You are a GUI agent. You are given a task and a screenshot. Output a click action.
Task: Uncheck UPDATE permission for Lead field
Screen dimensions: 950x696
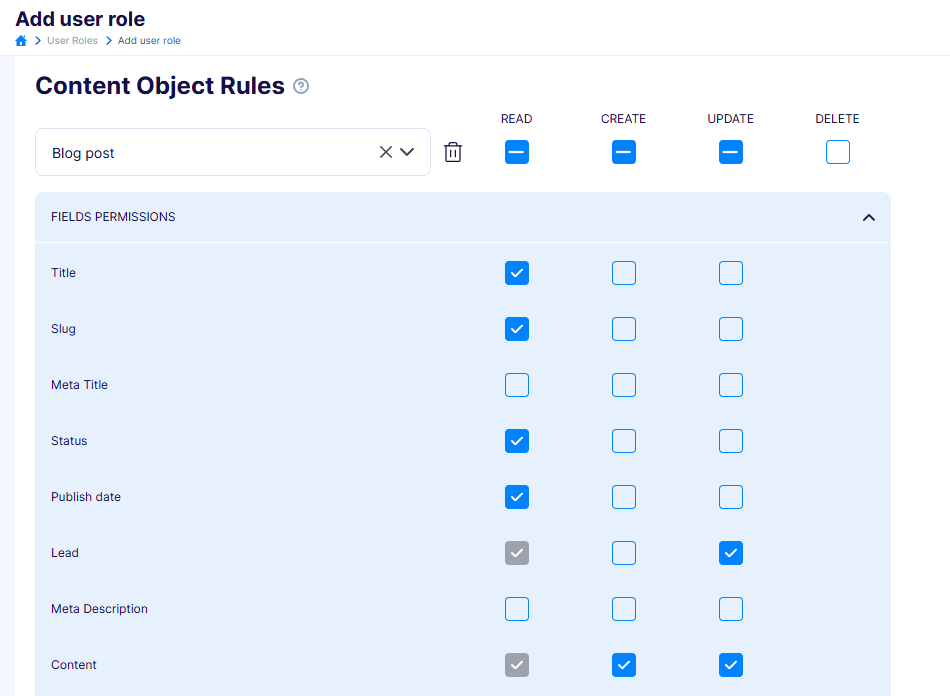point(731,553)
